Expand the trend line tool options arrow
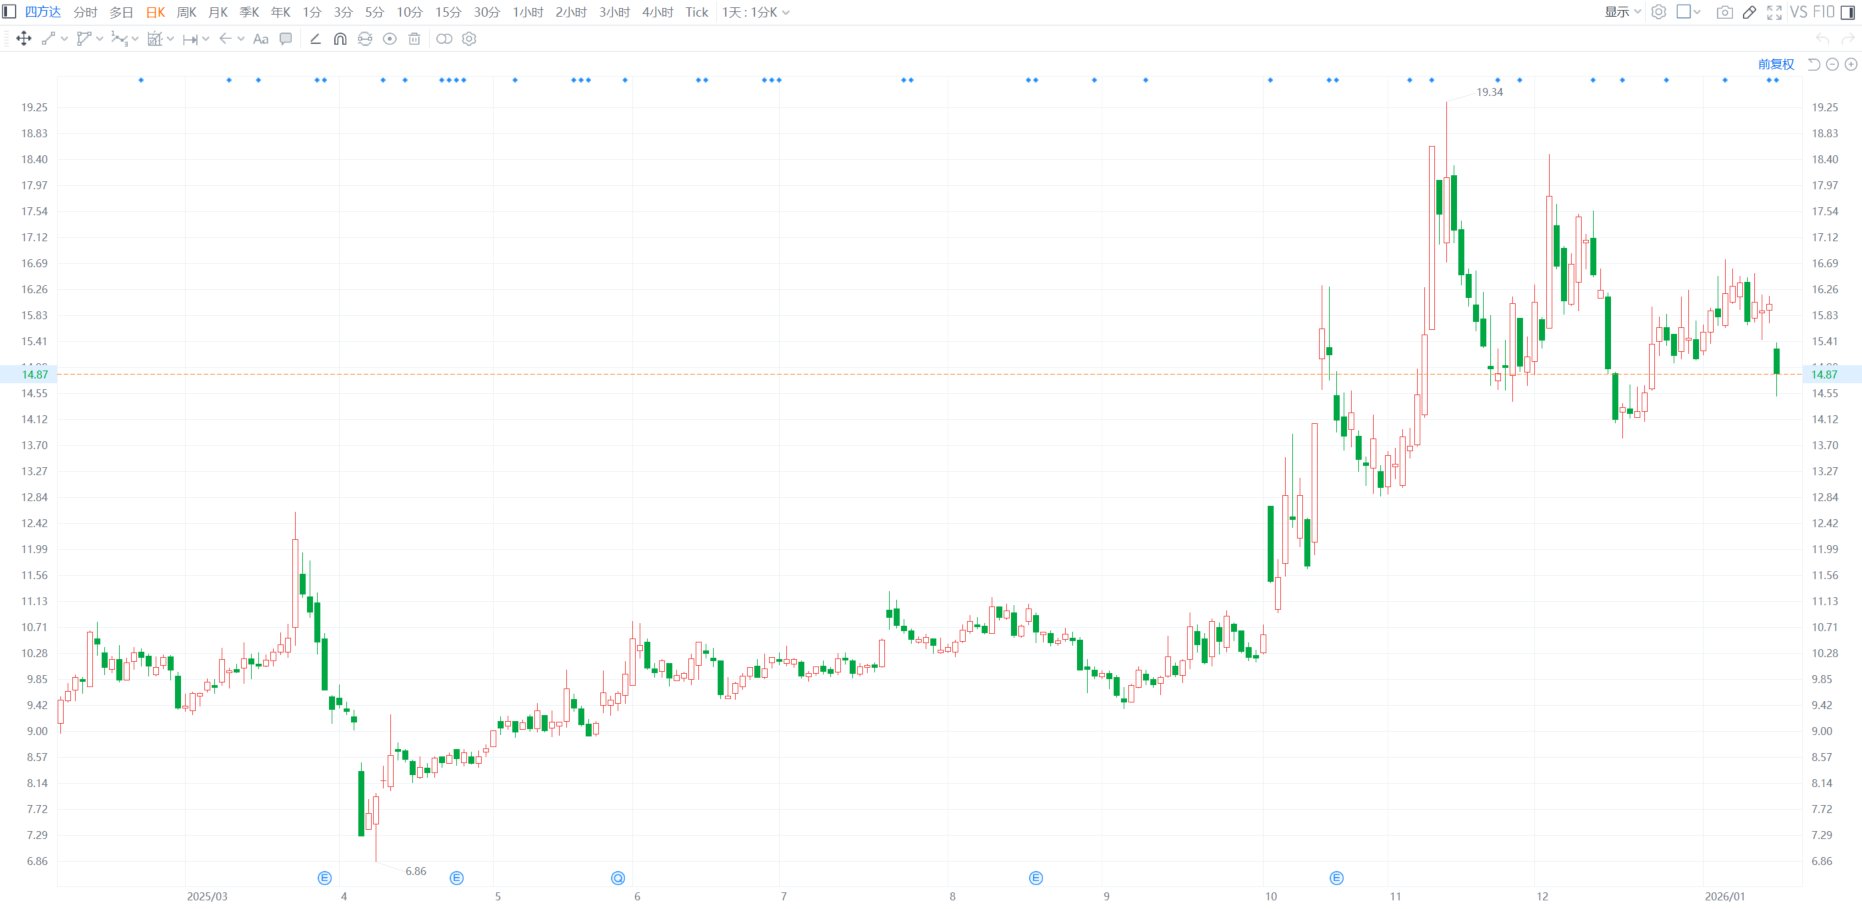This screenshot has width=1862, height=909. [x=65, y=39]
